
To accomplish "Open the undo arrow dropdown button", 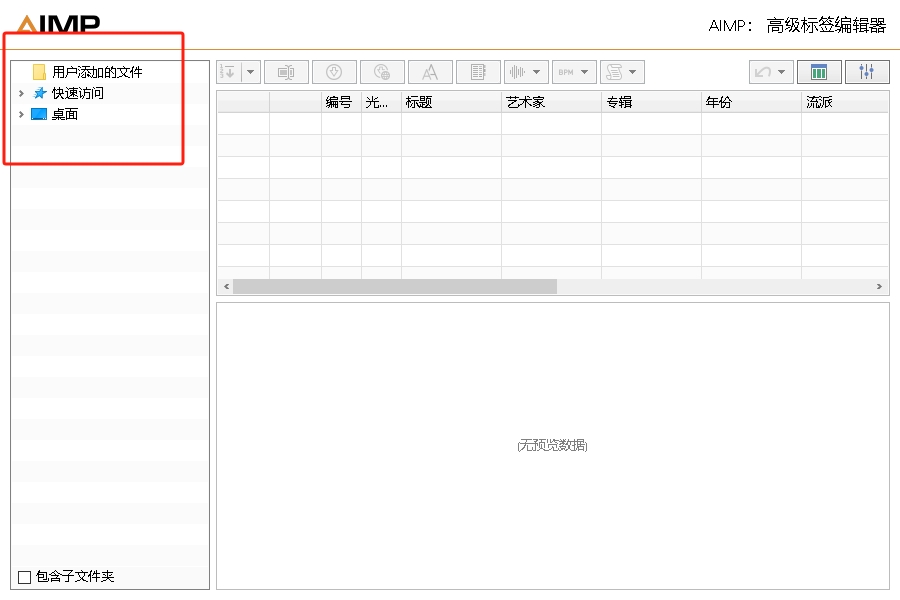I will (x=771, y=72).
